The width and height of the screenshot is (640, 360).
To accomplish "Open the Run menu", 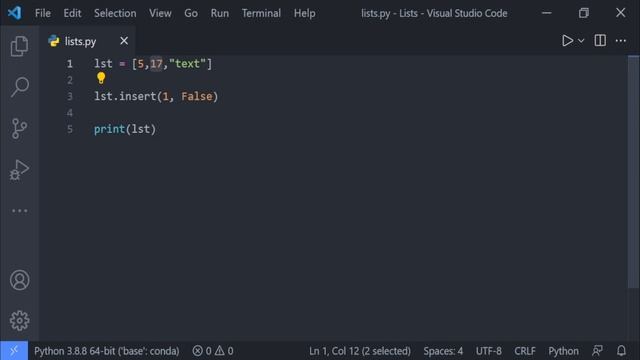I will (x=220, y=13).
